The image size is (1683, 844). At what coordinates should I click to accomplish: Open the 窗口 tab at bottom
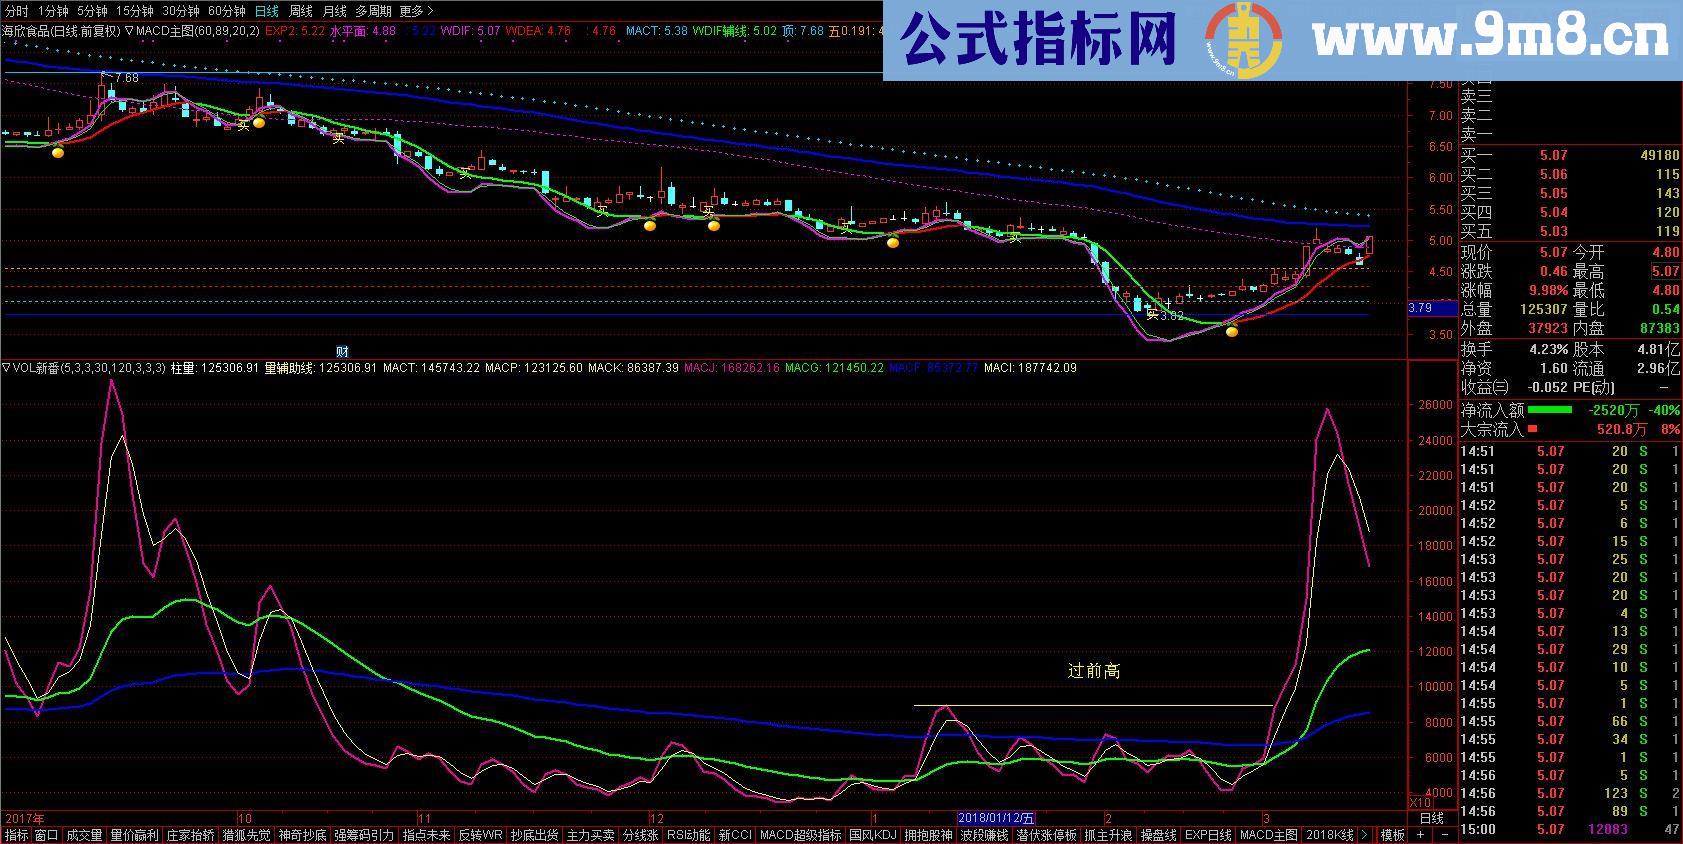click(x=46, y=835)
